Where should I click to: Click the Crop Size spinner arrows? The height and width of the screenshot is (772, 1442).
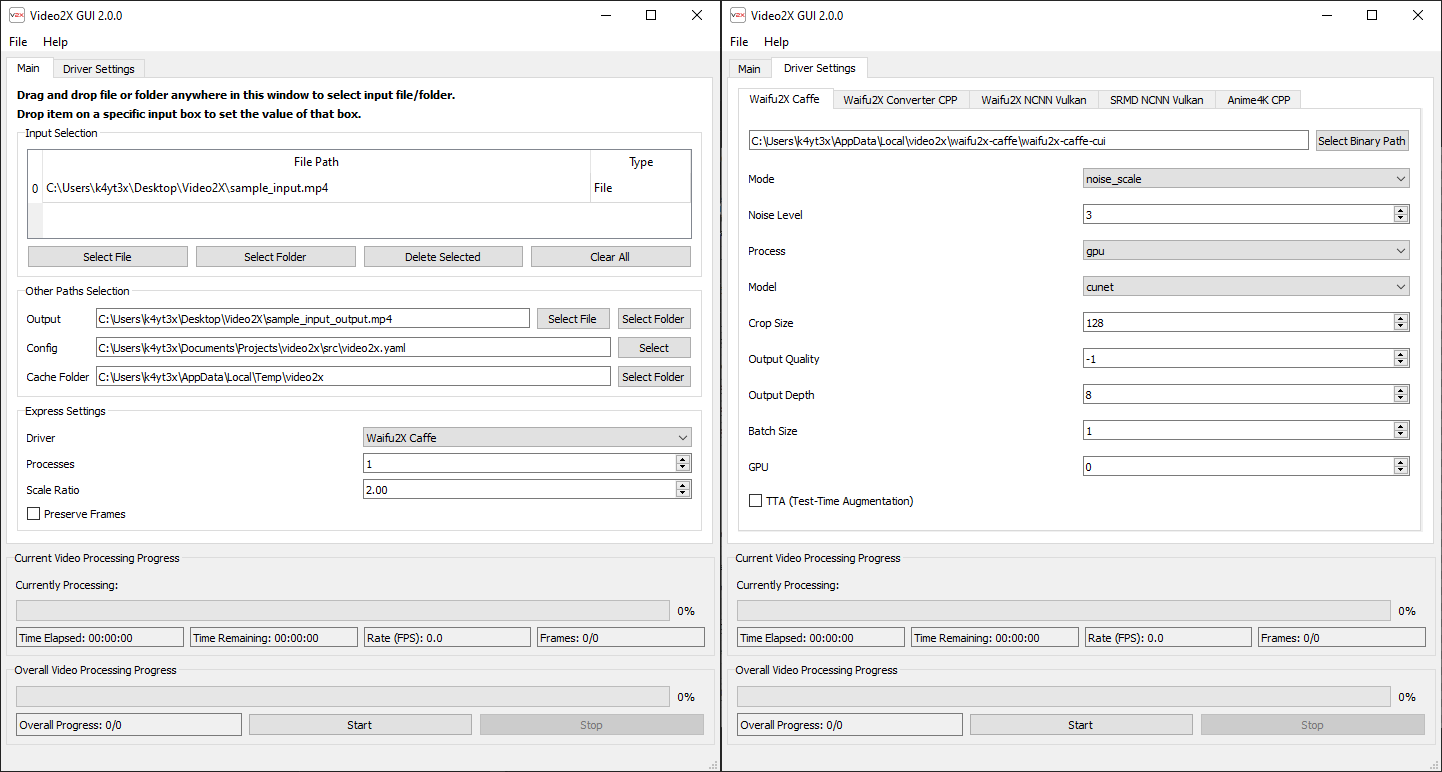1401,323
